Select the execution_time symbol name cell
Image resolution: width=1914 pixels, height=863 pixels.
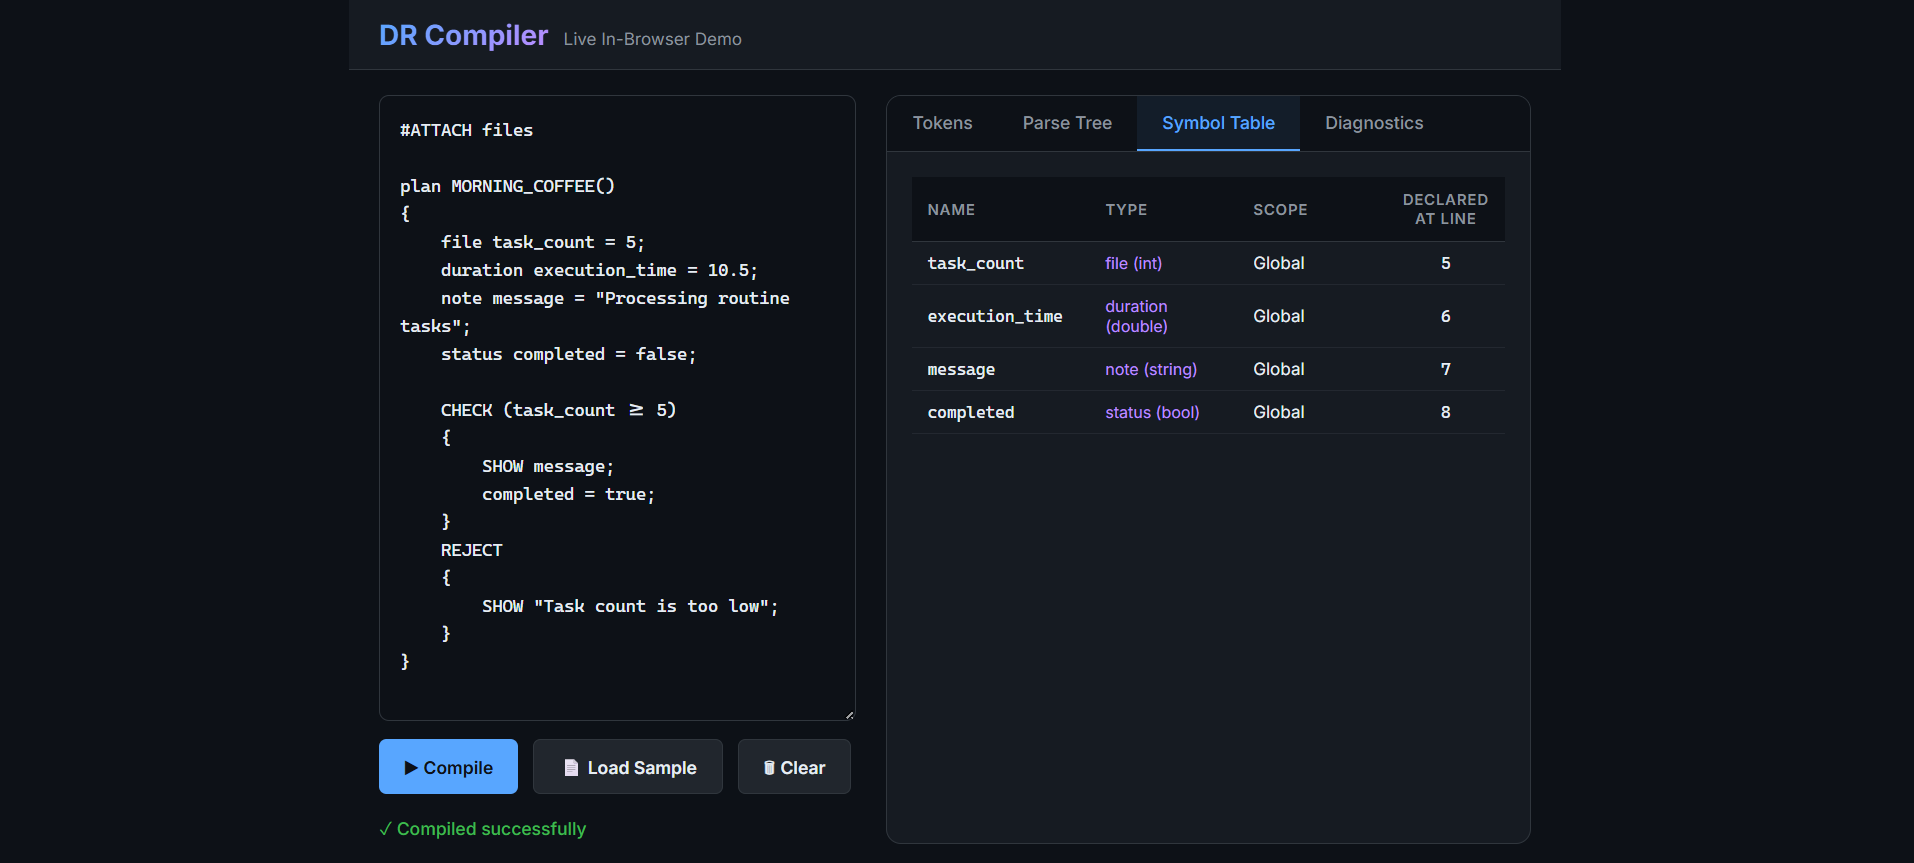tap(995, 316)
